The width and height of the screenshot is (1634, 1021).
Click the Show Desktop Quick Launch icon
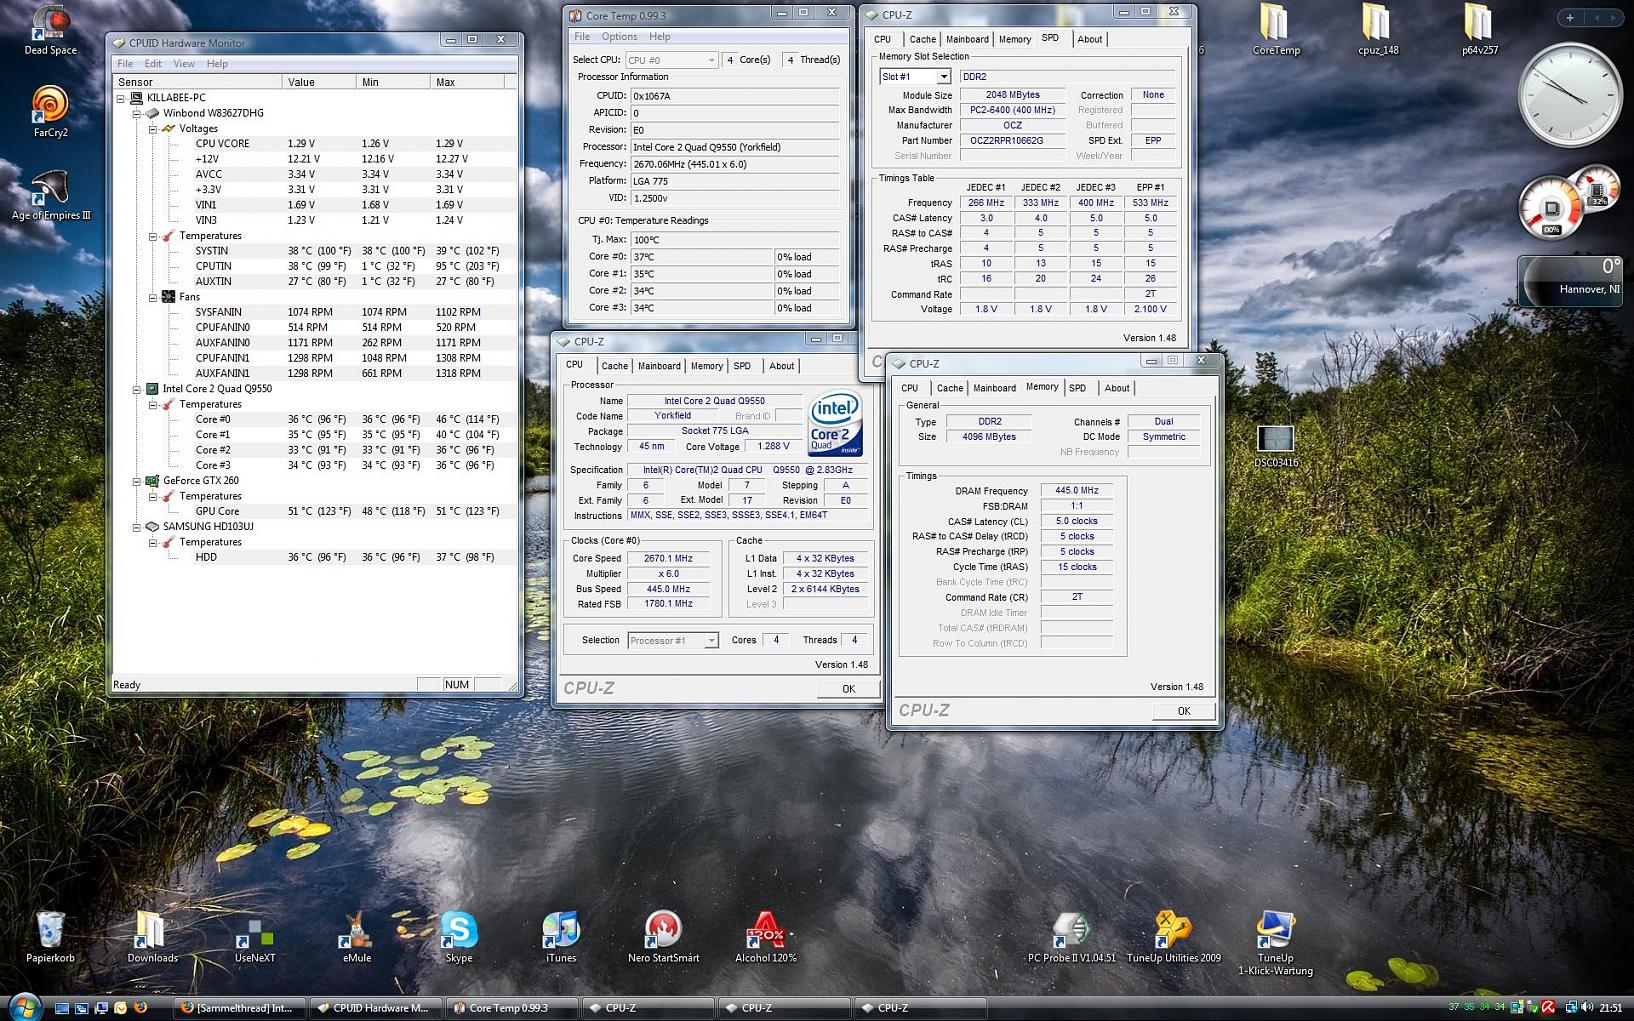pyautogui.click(x=61, y=1008)
